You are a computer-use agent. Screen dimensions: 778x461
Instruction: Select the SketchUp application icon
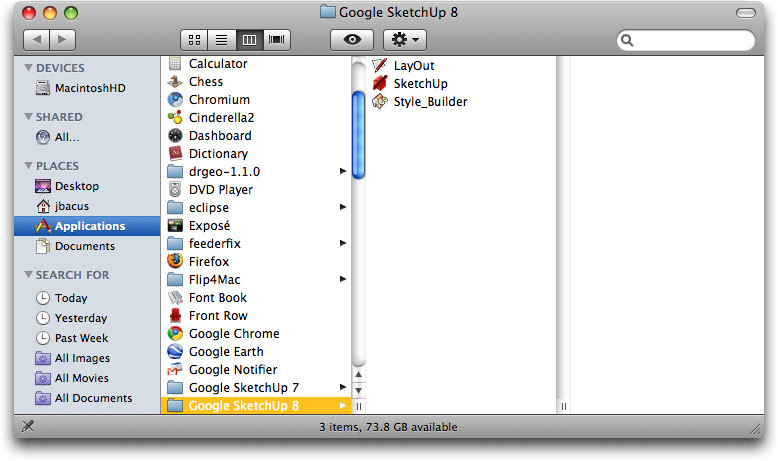pos(380,83)
